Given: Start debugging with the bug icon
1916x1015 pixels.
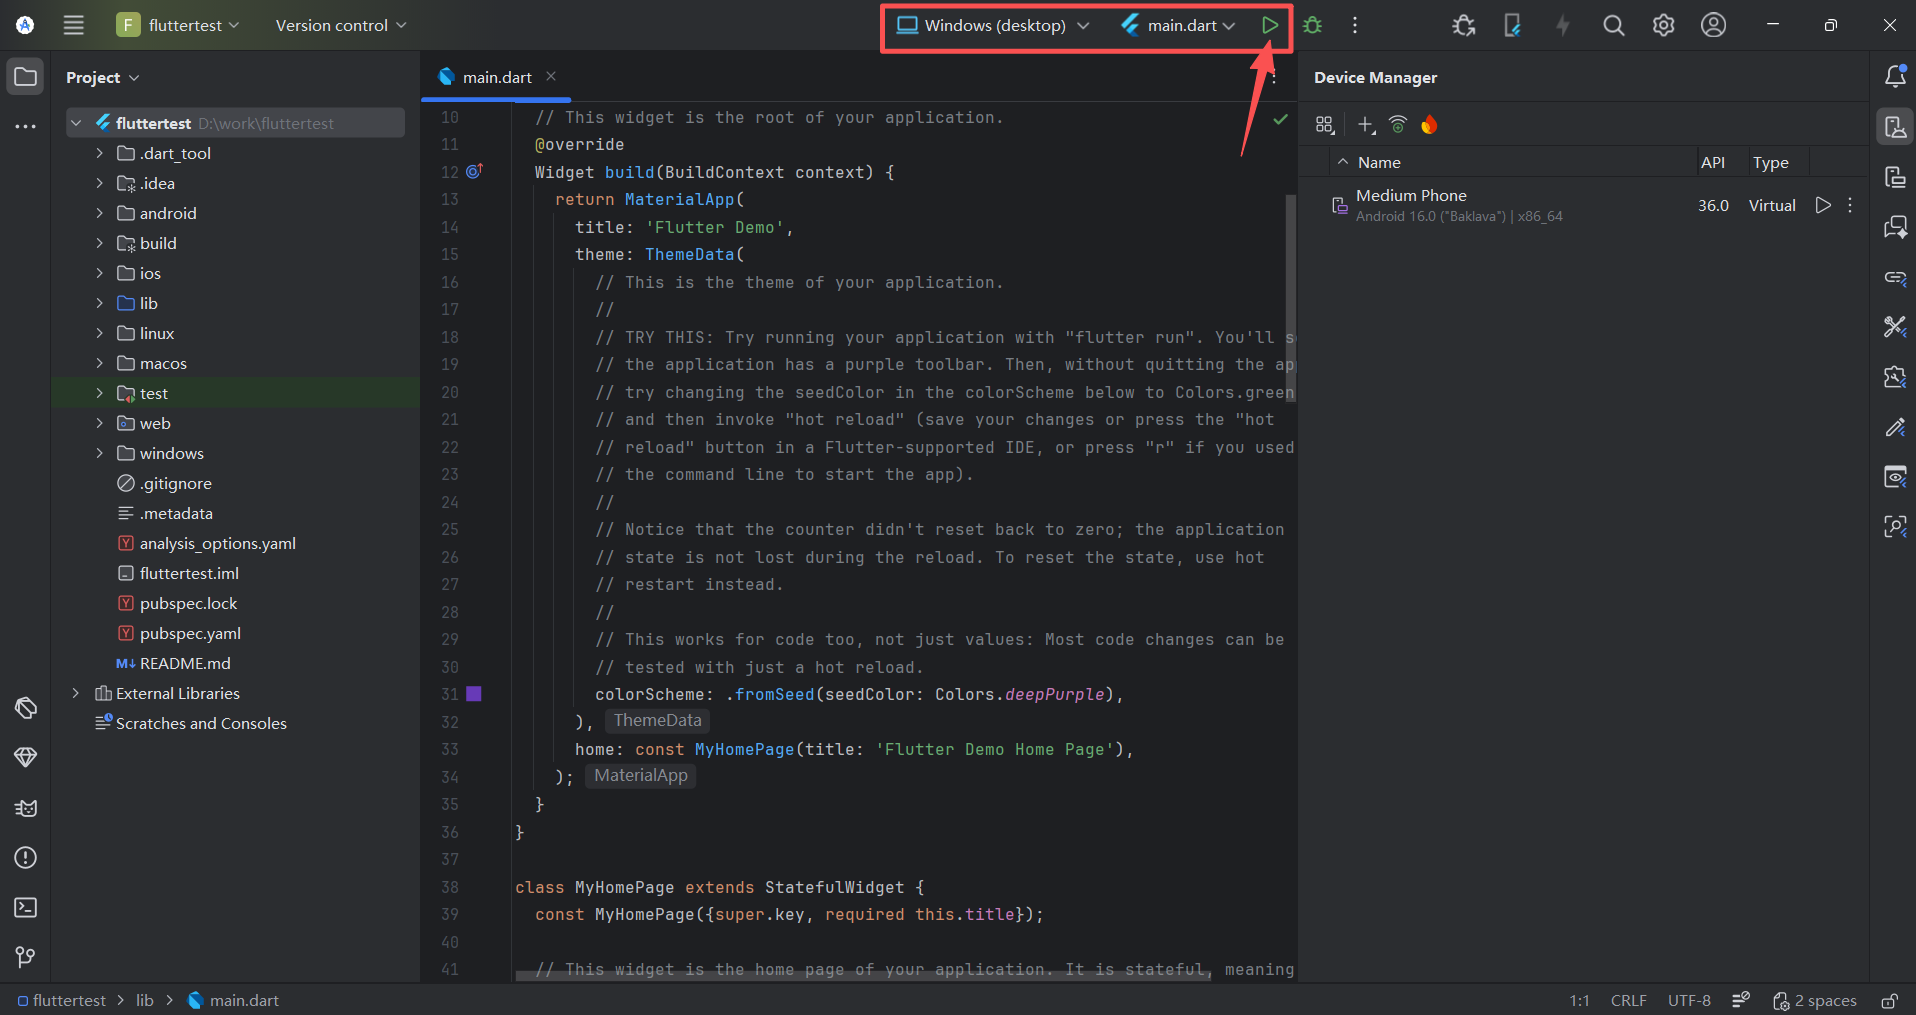Looking at the screenshot, I should (1313, 25).
